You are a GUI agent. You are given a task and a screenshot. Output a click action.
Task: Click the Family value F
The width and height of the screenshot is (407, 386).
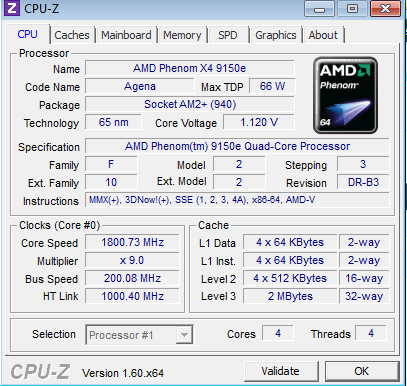pos(111,164)
